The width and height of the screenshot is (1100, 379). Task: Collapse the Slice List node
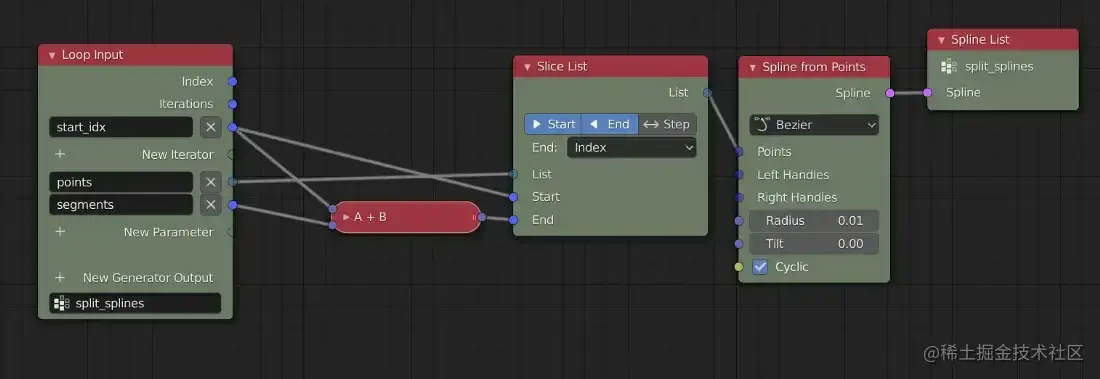527,67
